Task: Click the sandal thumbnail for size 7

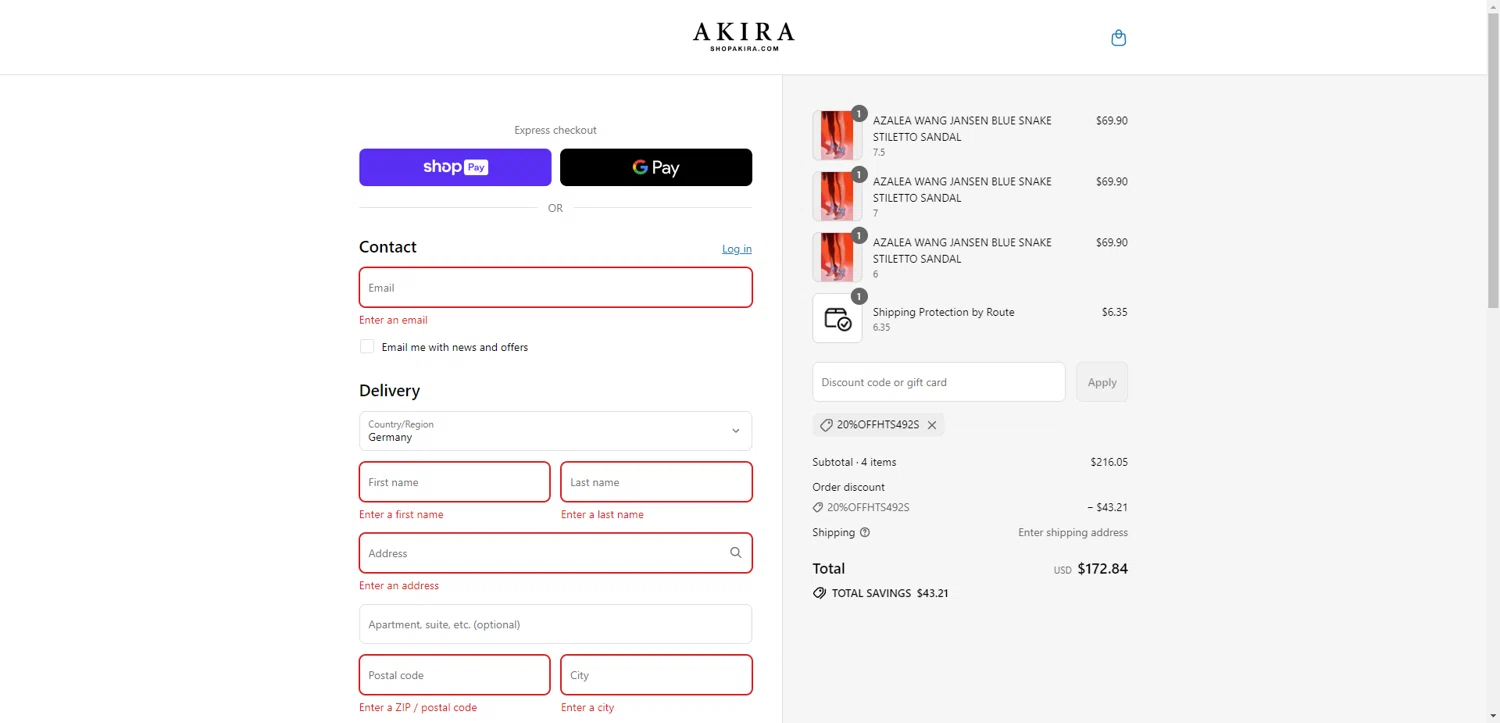Action: pos(837,196)
